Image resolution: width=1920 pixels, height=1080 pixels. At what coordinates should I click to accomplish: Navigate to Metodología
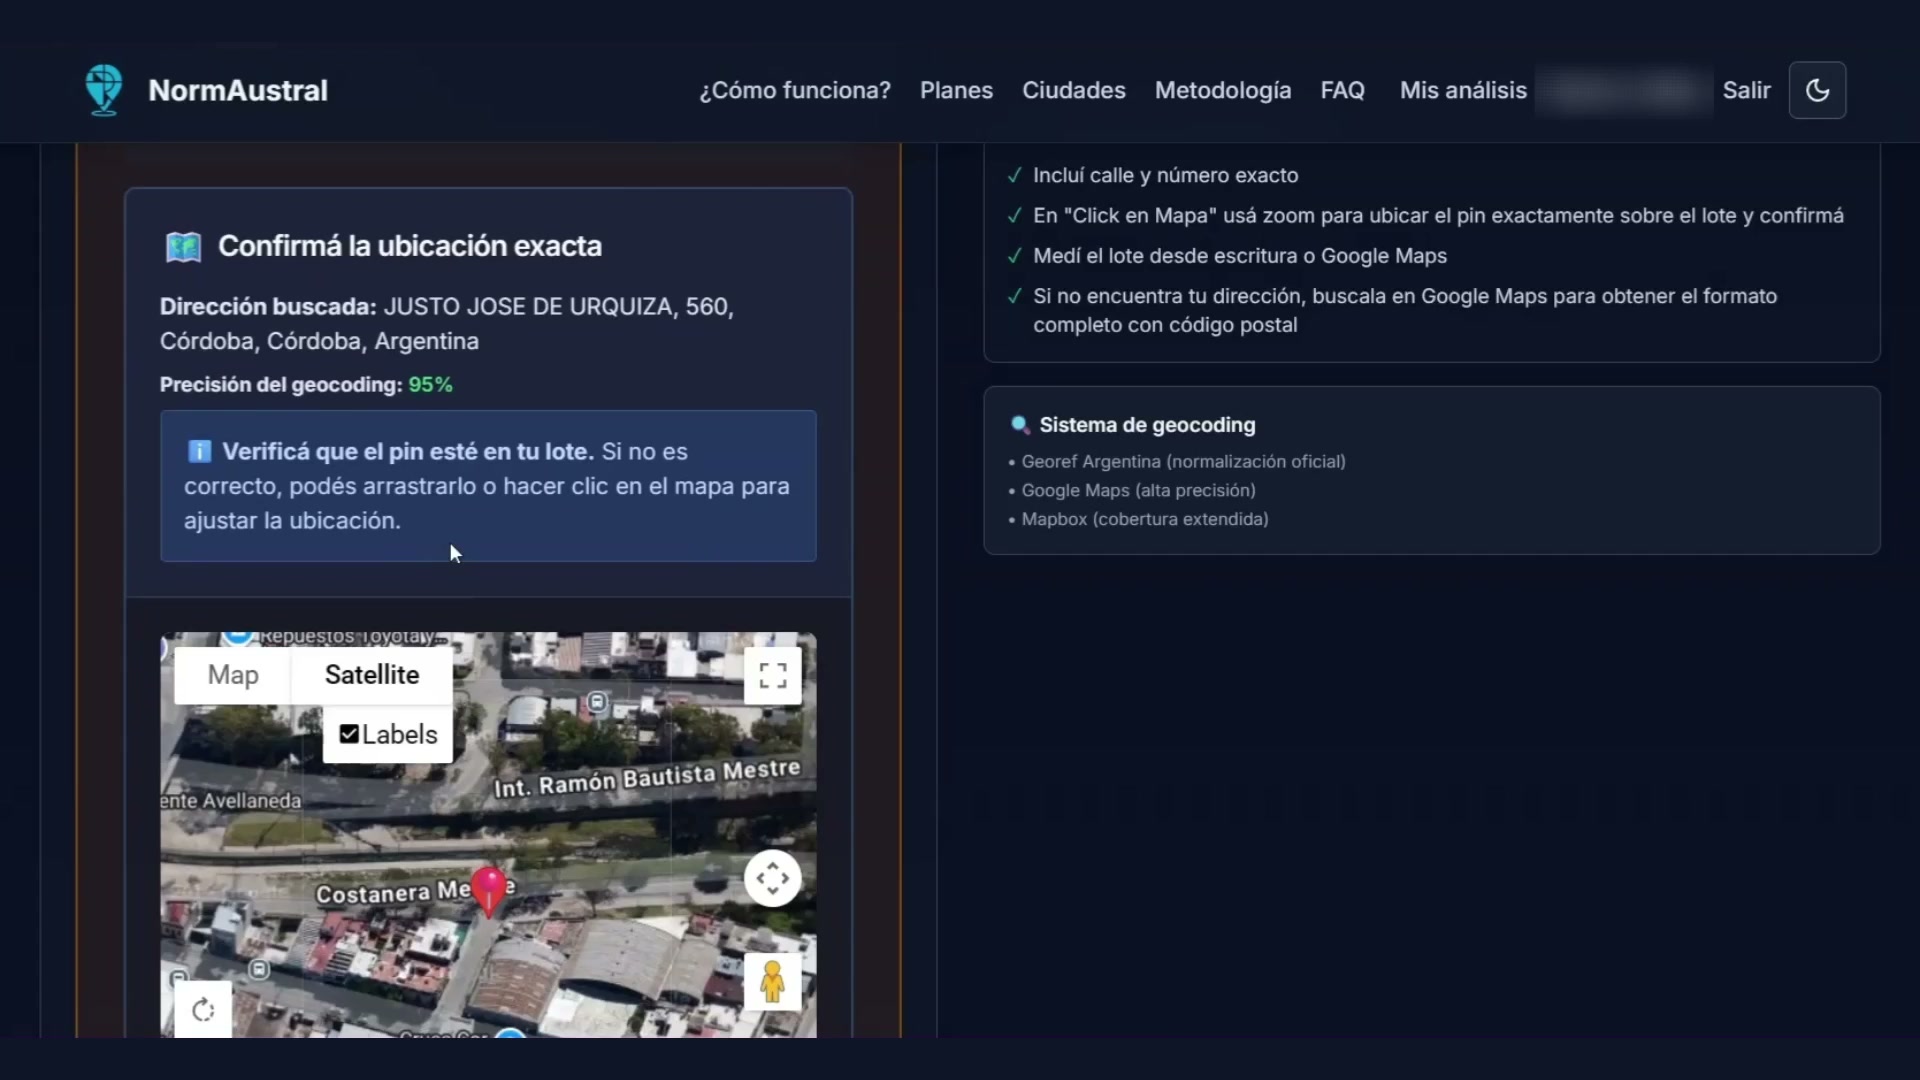[1222, 90]
